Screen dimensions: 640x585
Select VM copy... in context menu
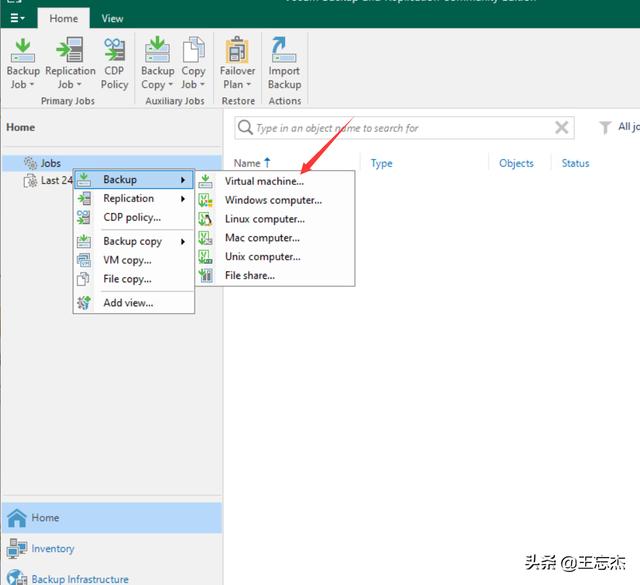[133, 260]
